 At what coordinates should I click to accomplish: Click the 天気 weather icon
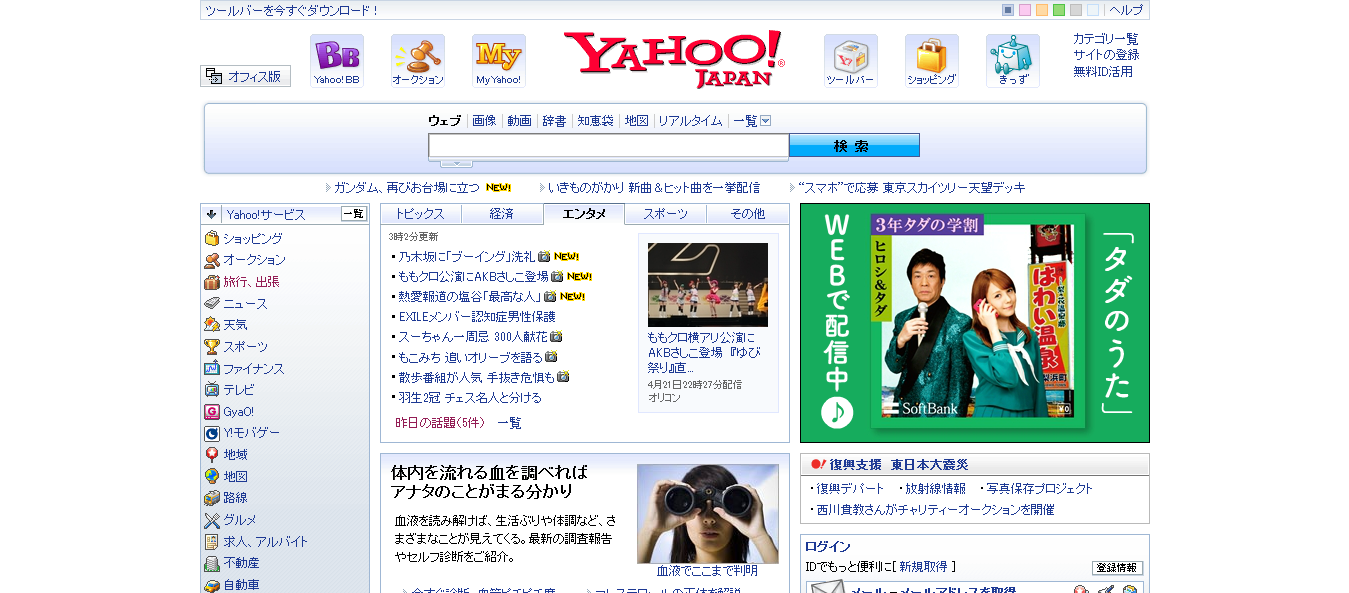[x=212, y=325]
